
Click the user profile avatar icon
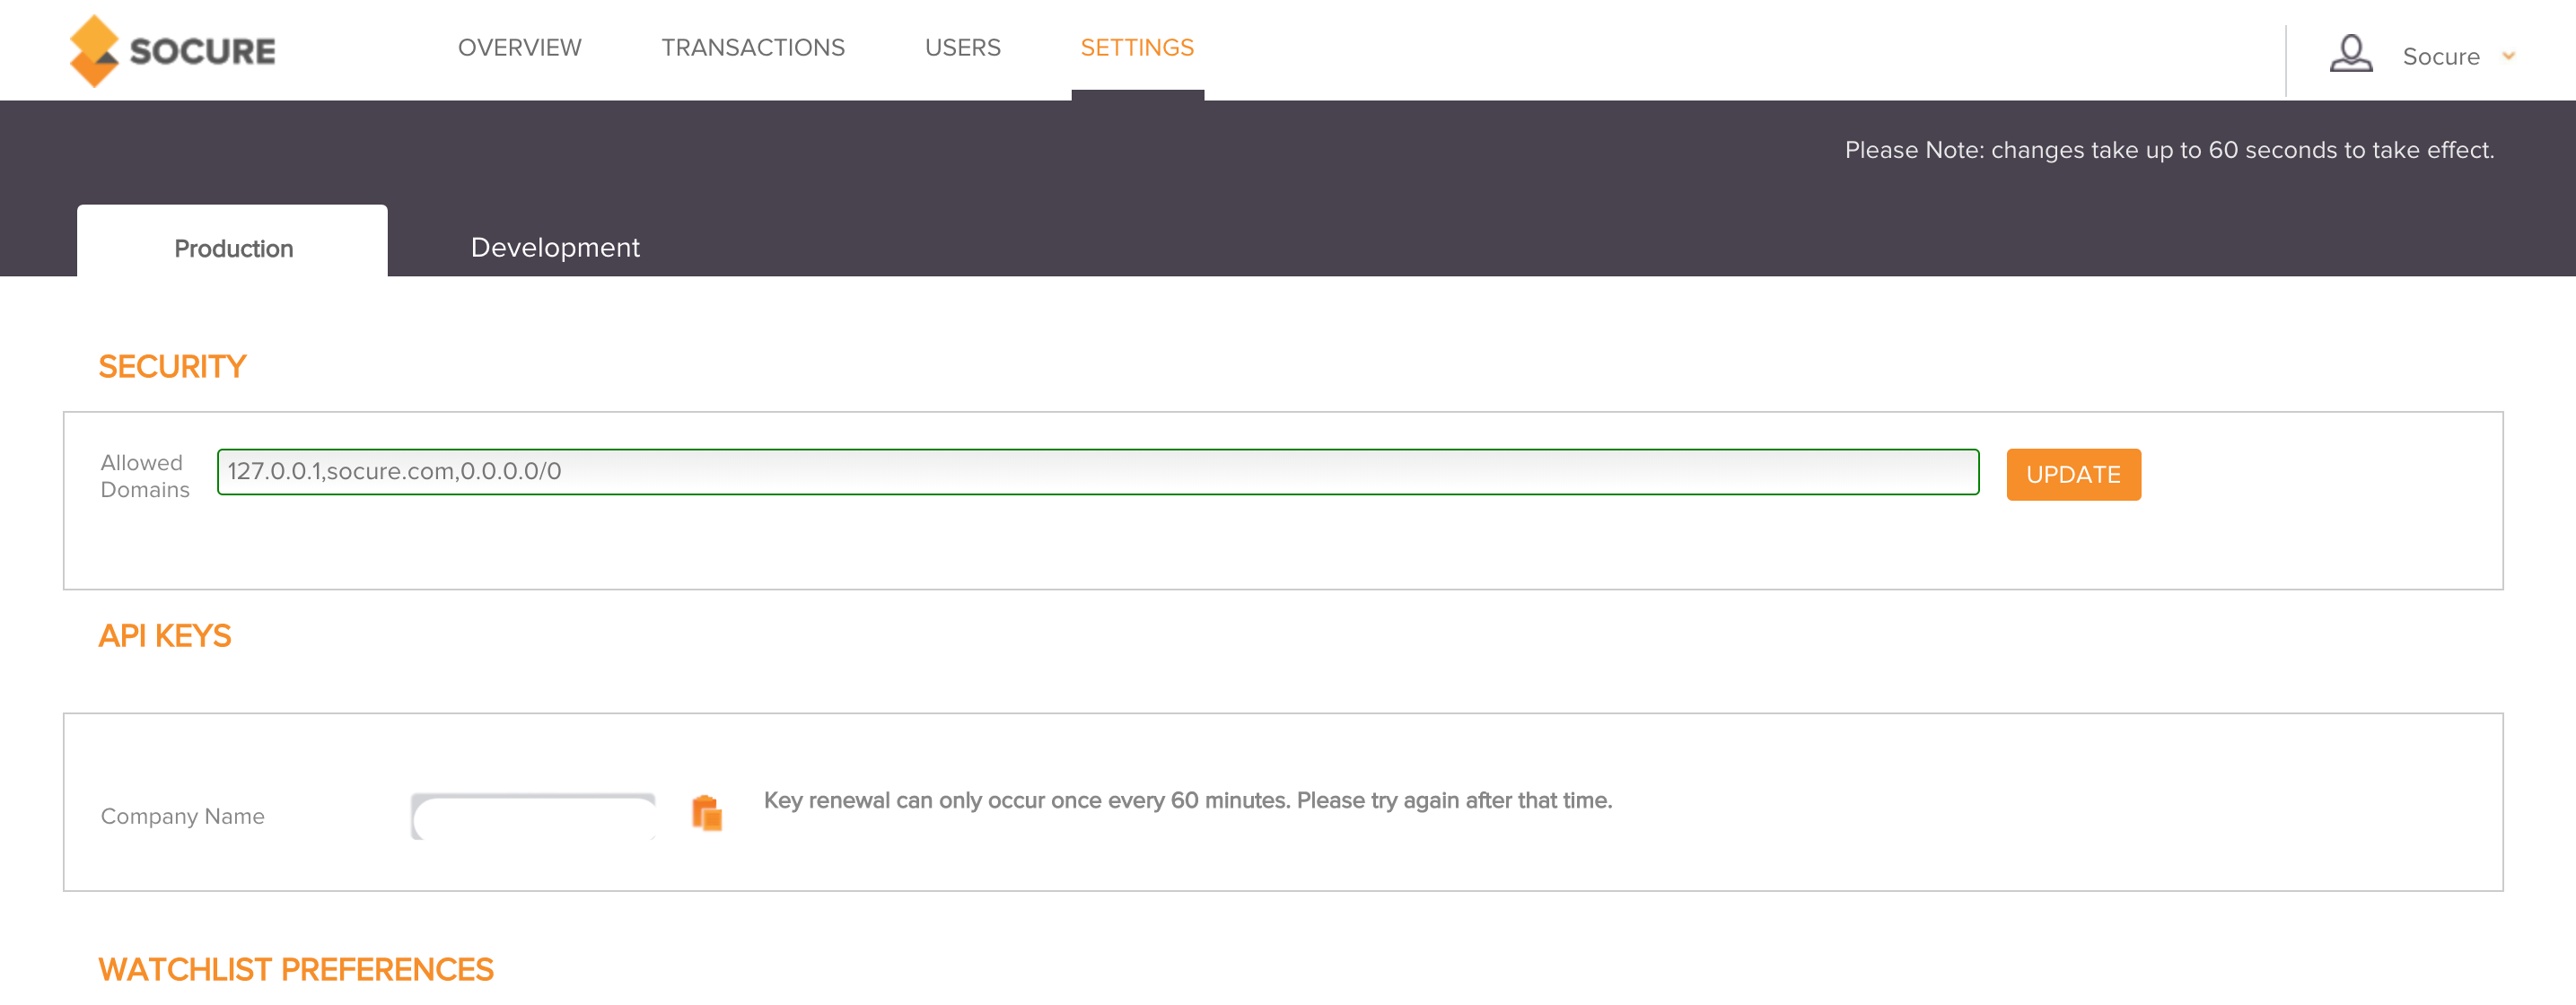tap(2350, 54)
